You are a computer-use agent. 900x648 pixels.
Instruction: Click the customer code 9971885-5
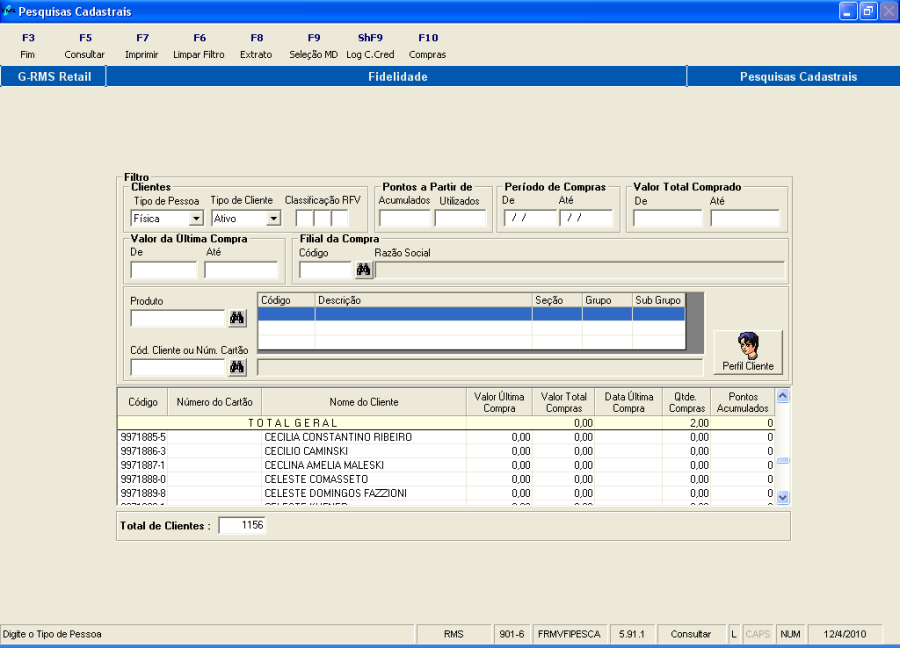tap(143, 437)
